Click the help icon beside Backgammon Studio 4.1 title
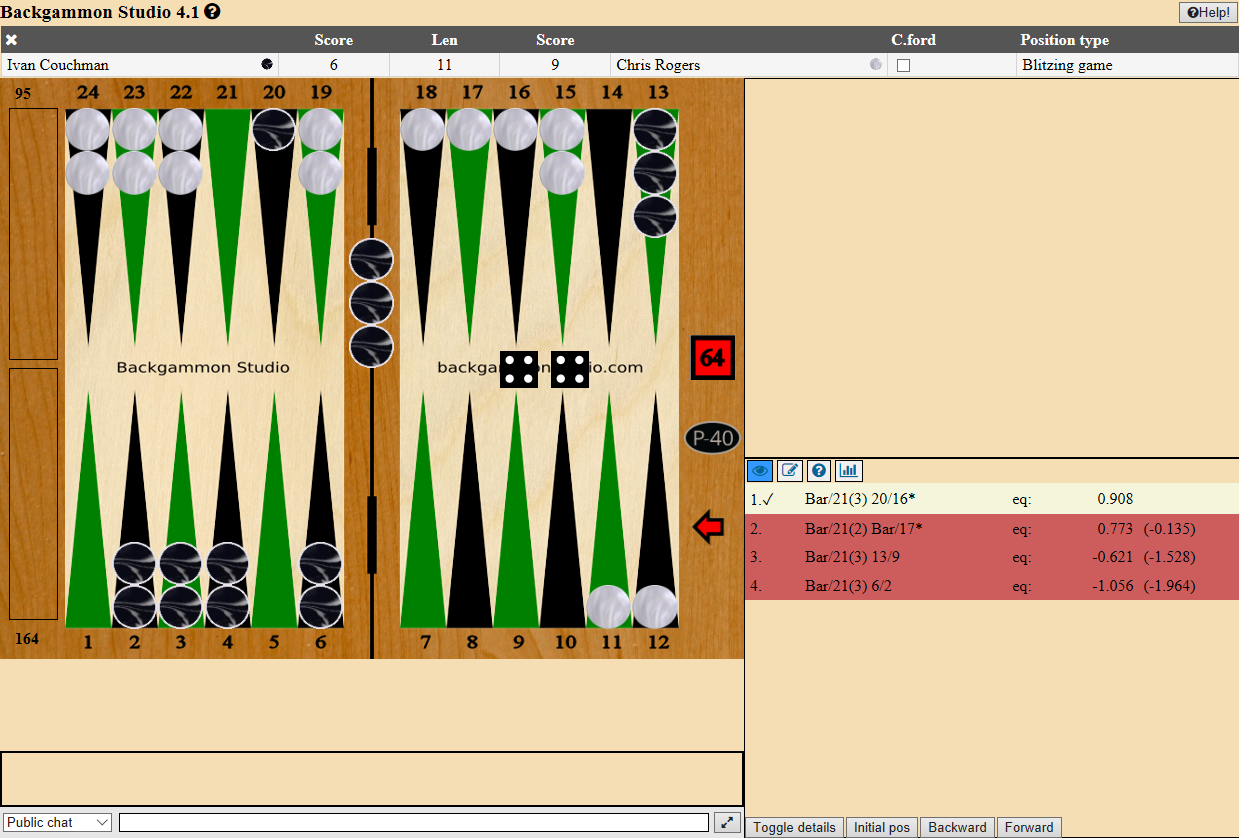The width and height of the screenshot is (1239, 838). (212, 12)
